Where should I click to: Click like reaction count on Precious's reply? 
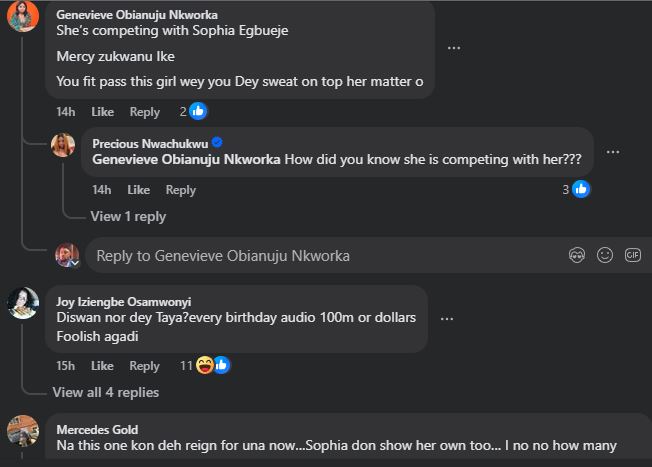(x=575, y=189)
